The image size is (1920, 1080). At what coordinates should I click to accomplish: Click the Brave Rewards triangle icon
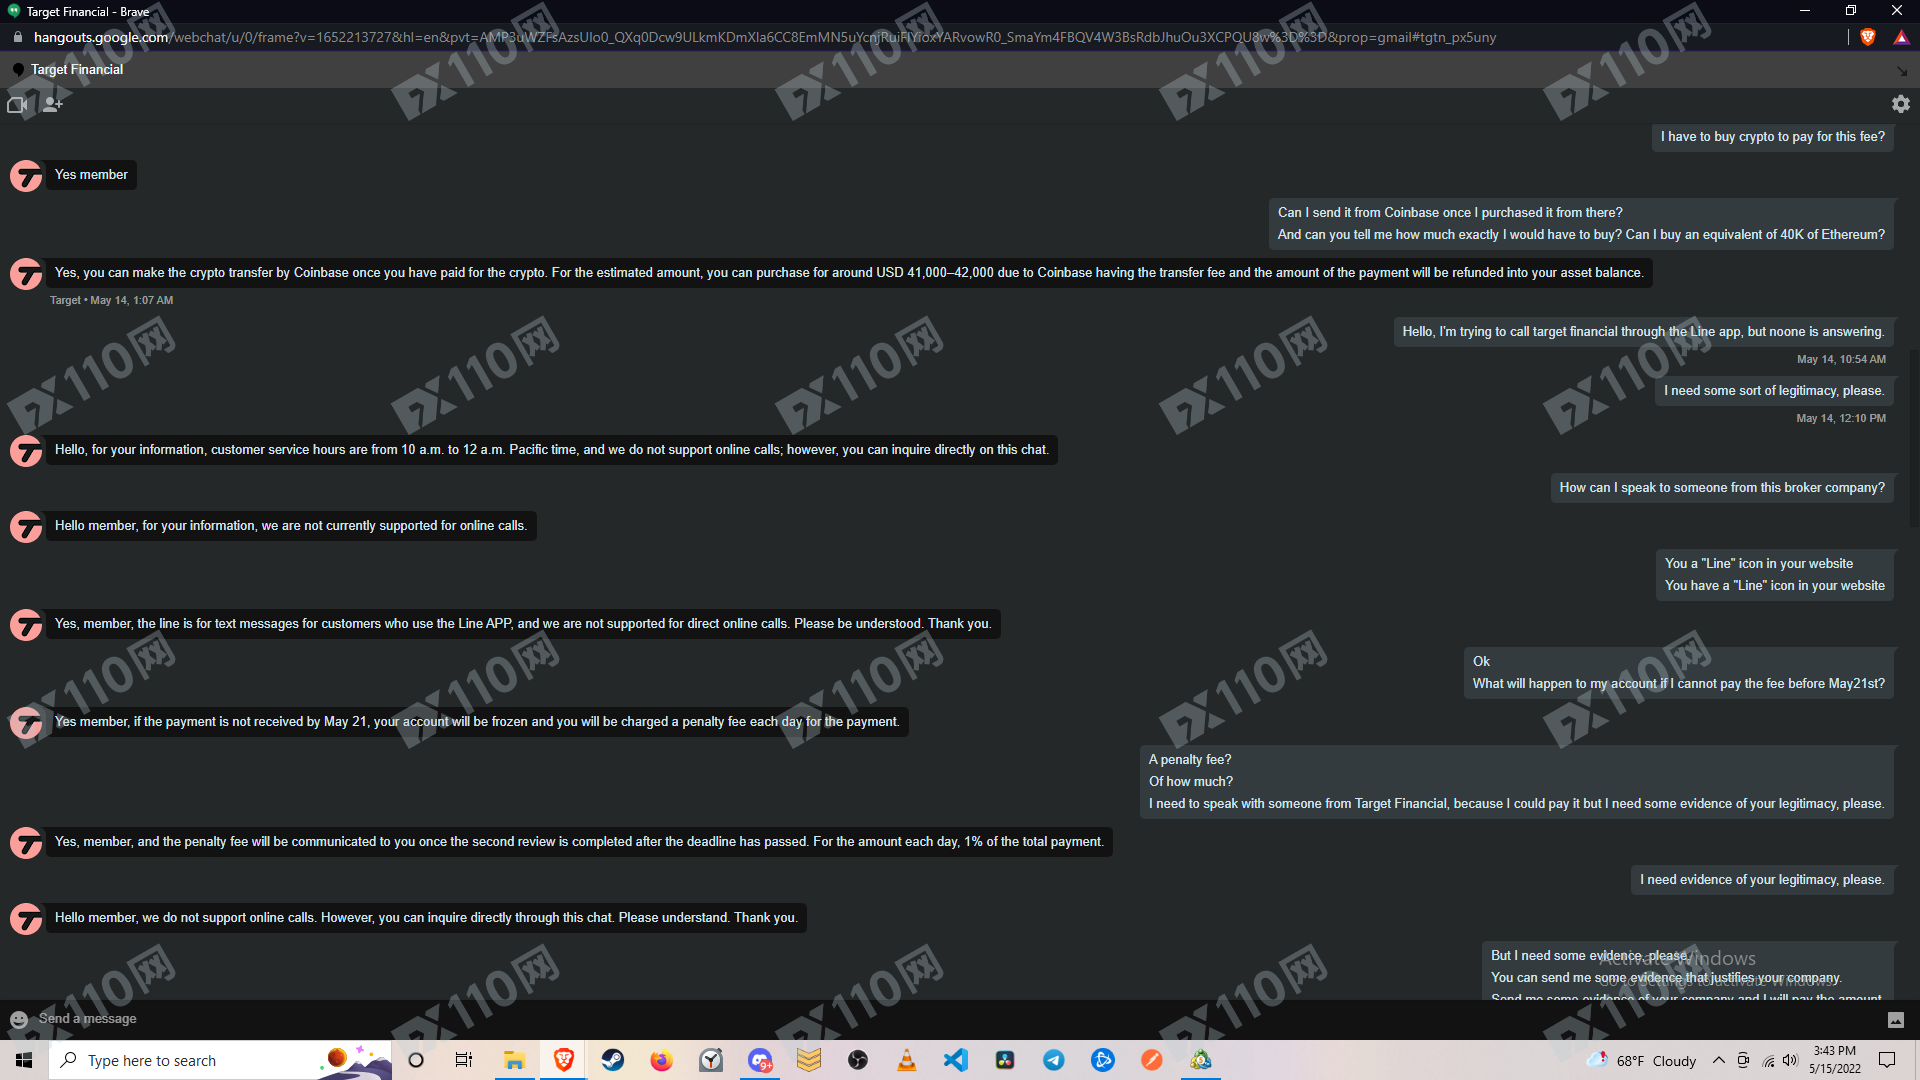(x=1902, y=37)
